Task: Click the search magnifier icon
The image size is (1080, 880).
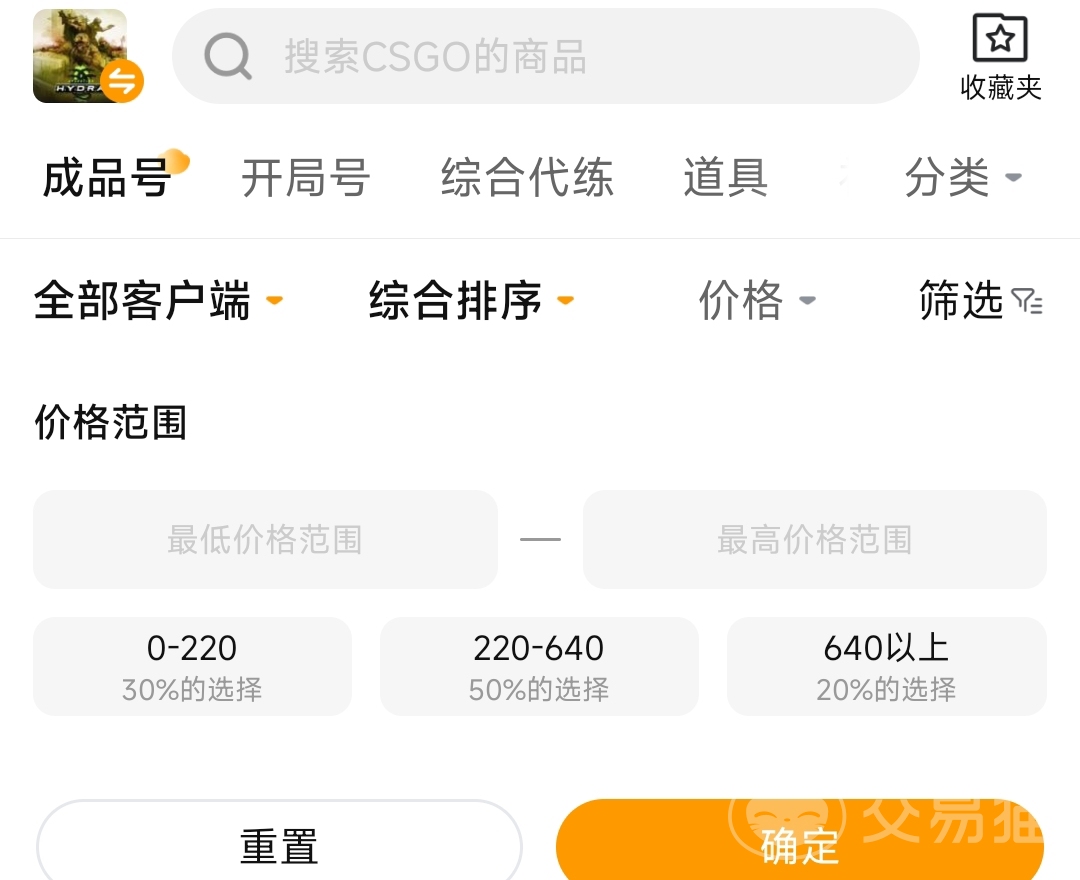Action: coord(228,56)
